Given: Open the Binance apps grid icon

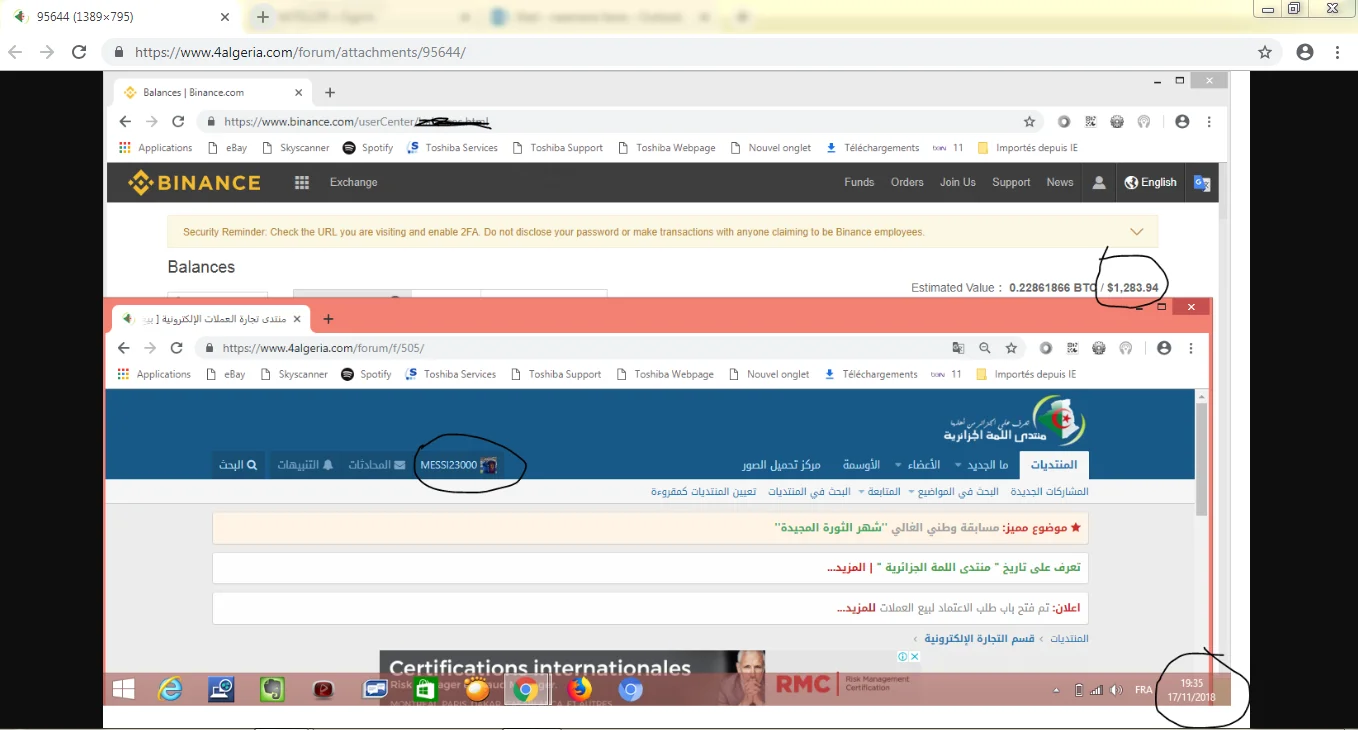Looking at the screenshot, I should [x=302, y=182].
